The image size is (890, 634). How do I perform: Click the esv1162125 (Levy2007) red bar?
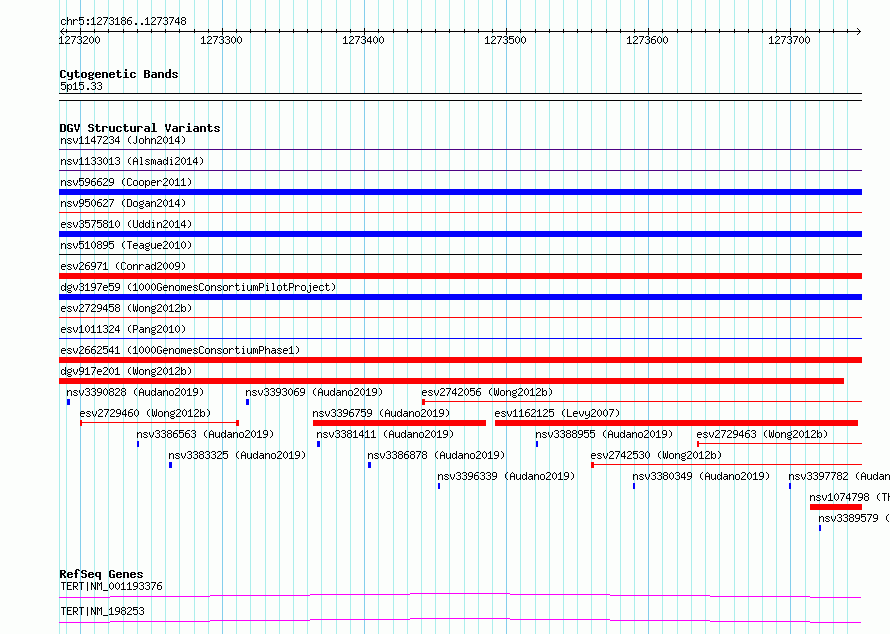[676, 423]
